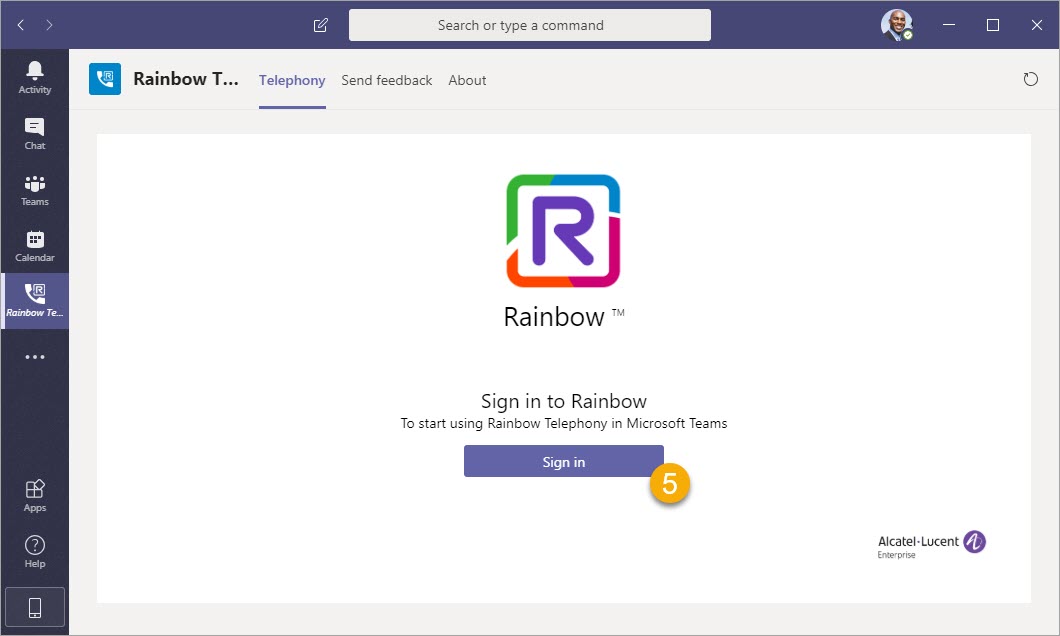The width and height of the screenshot is (1060, 636).
Task: Open the About tab
Action: click(467, 80)
